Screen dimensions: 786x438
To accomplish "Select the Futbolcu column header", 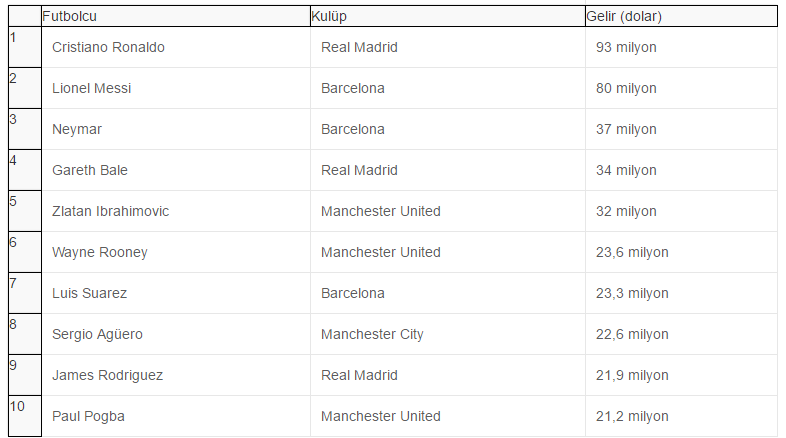I will 176,16.
